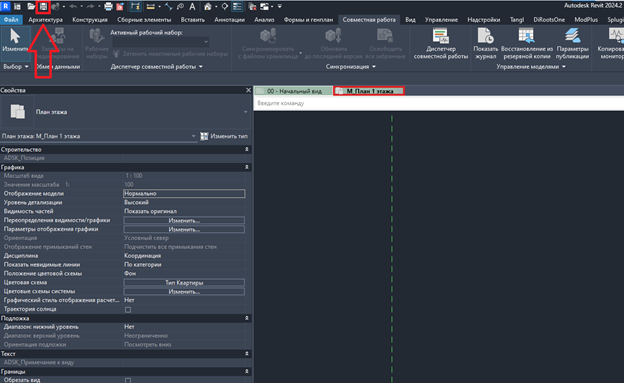Click the Open folder icon in quick access toolbar

[31, 6]
